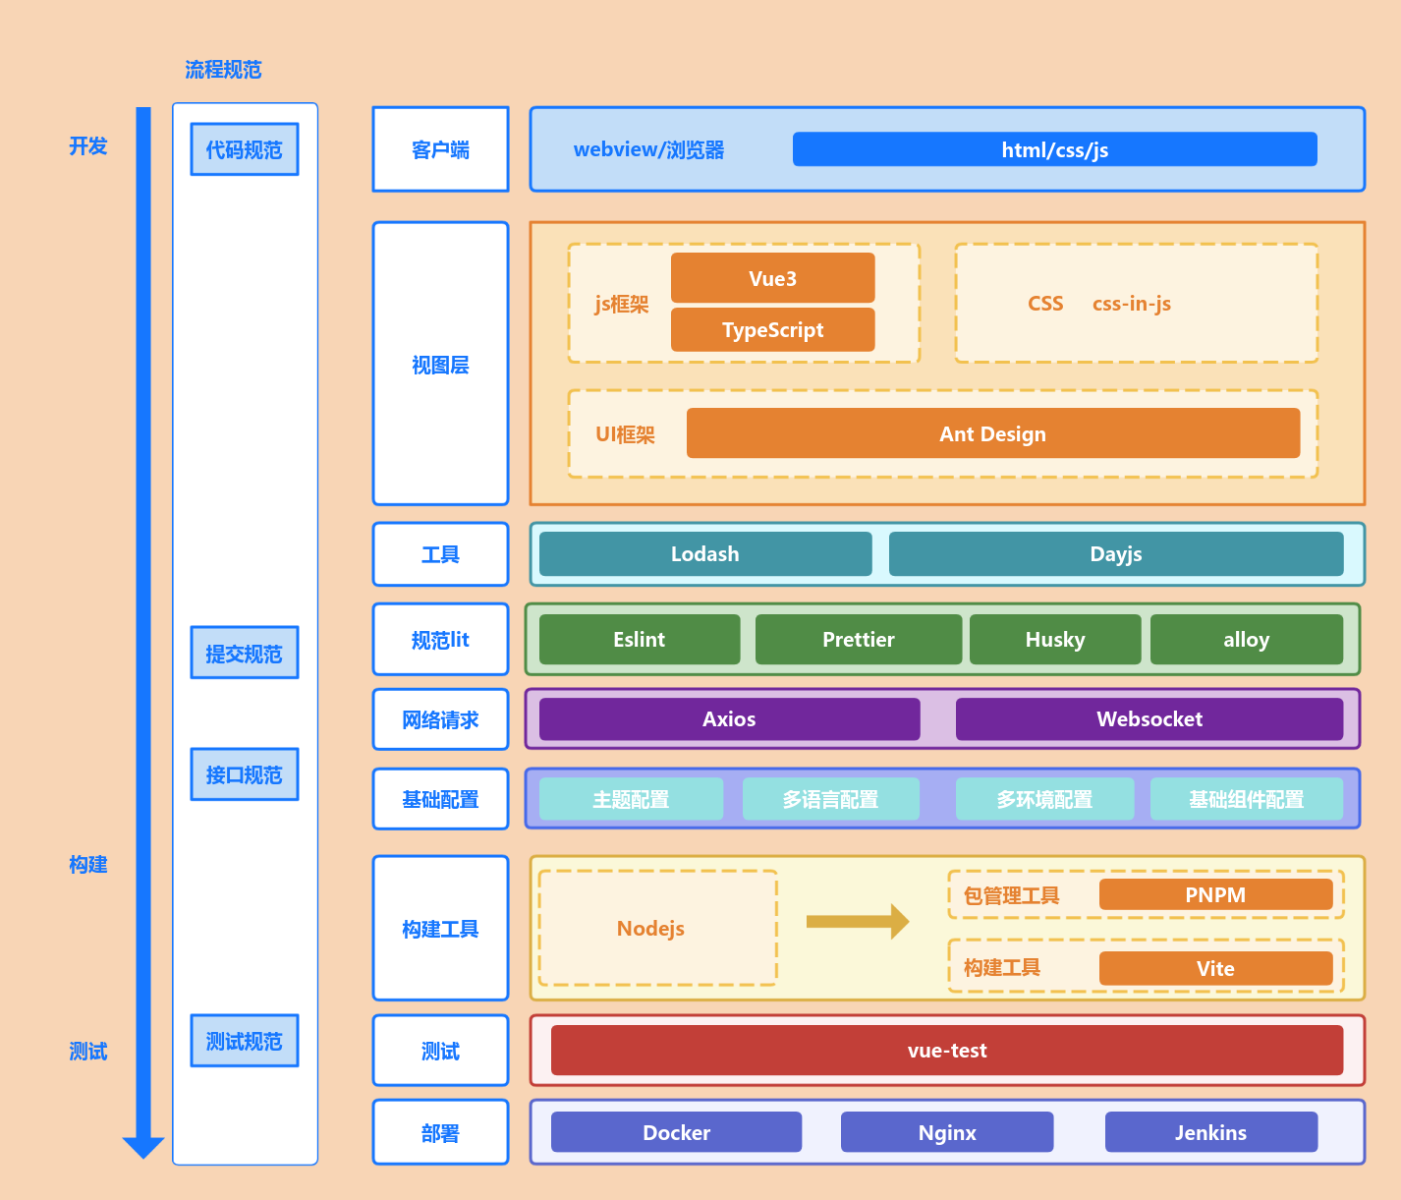
Task: Click the TypeScript block
Action: point(772,330)
